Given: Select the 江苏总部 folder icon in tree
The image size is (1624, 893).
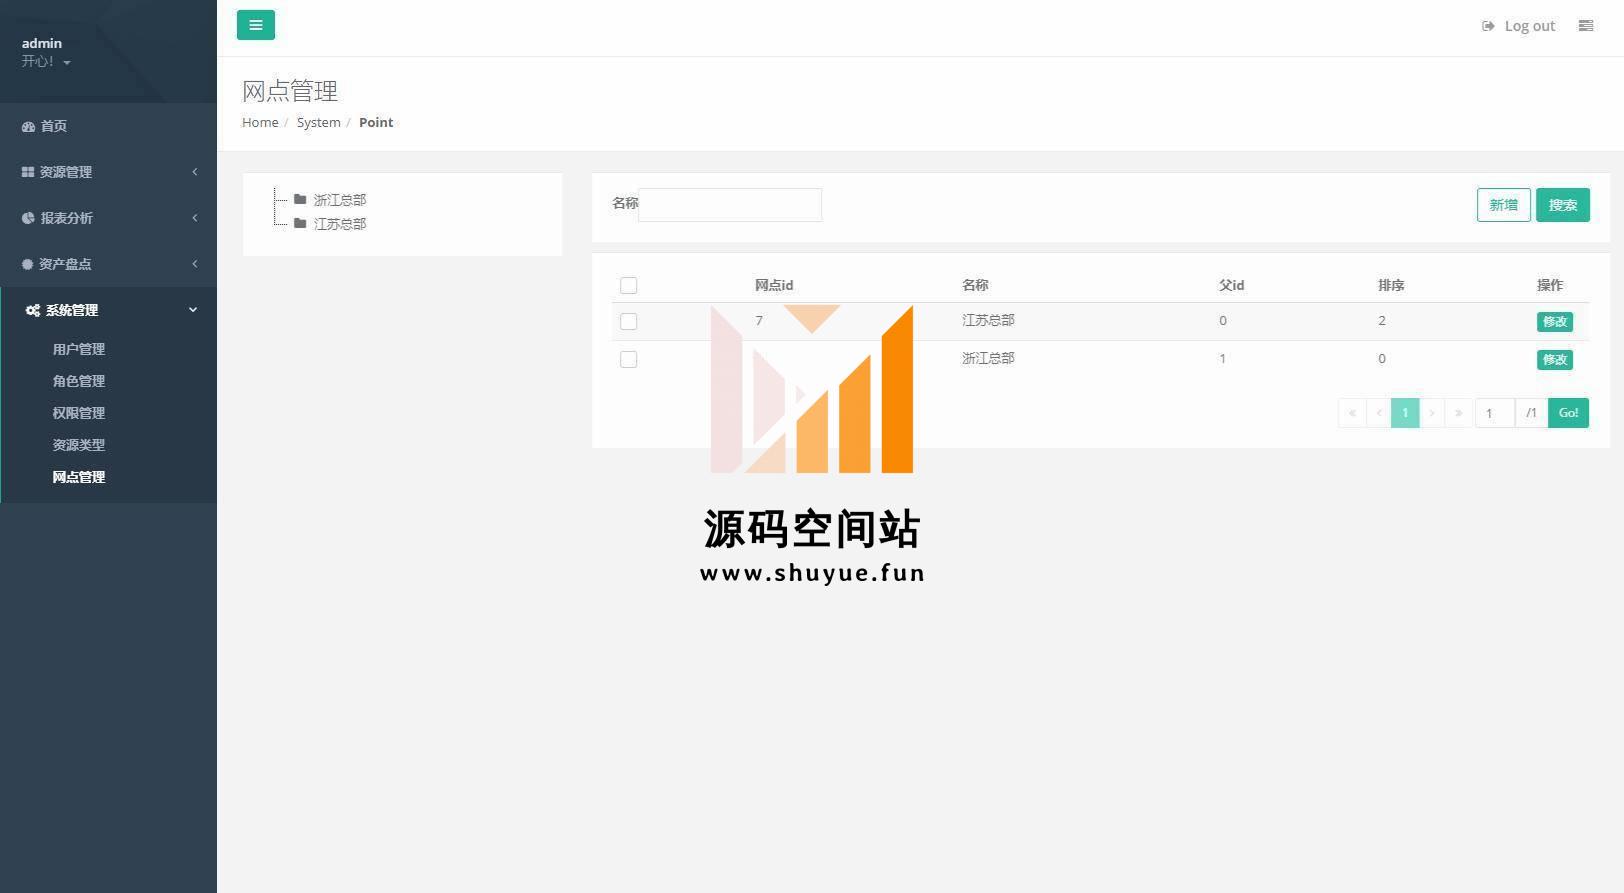Looking at the screenshot, I should coord(300,224).
